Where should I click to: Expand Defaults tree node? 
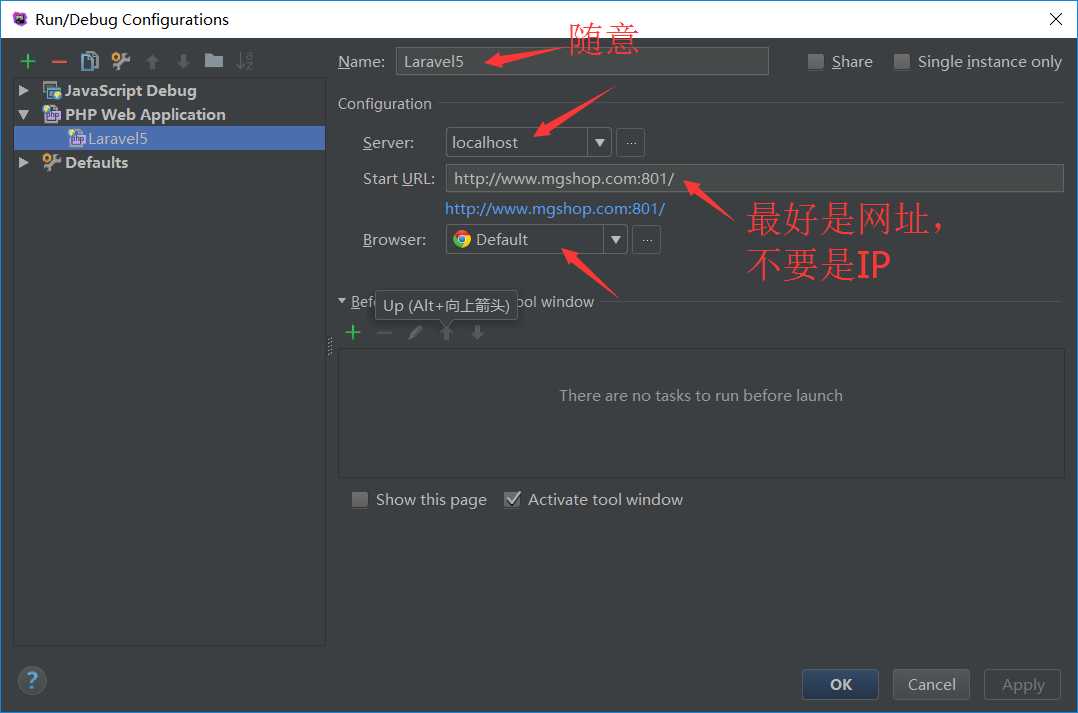[x=23, y=163]
